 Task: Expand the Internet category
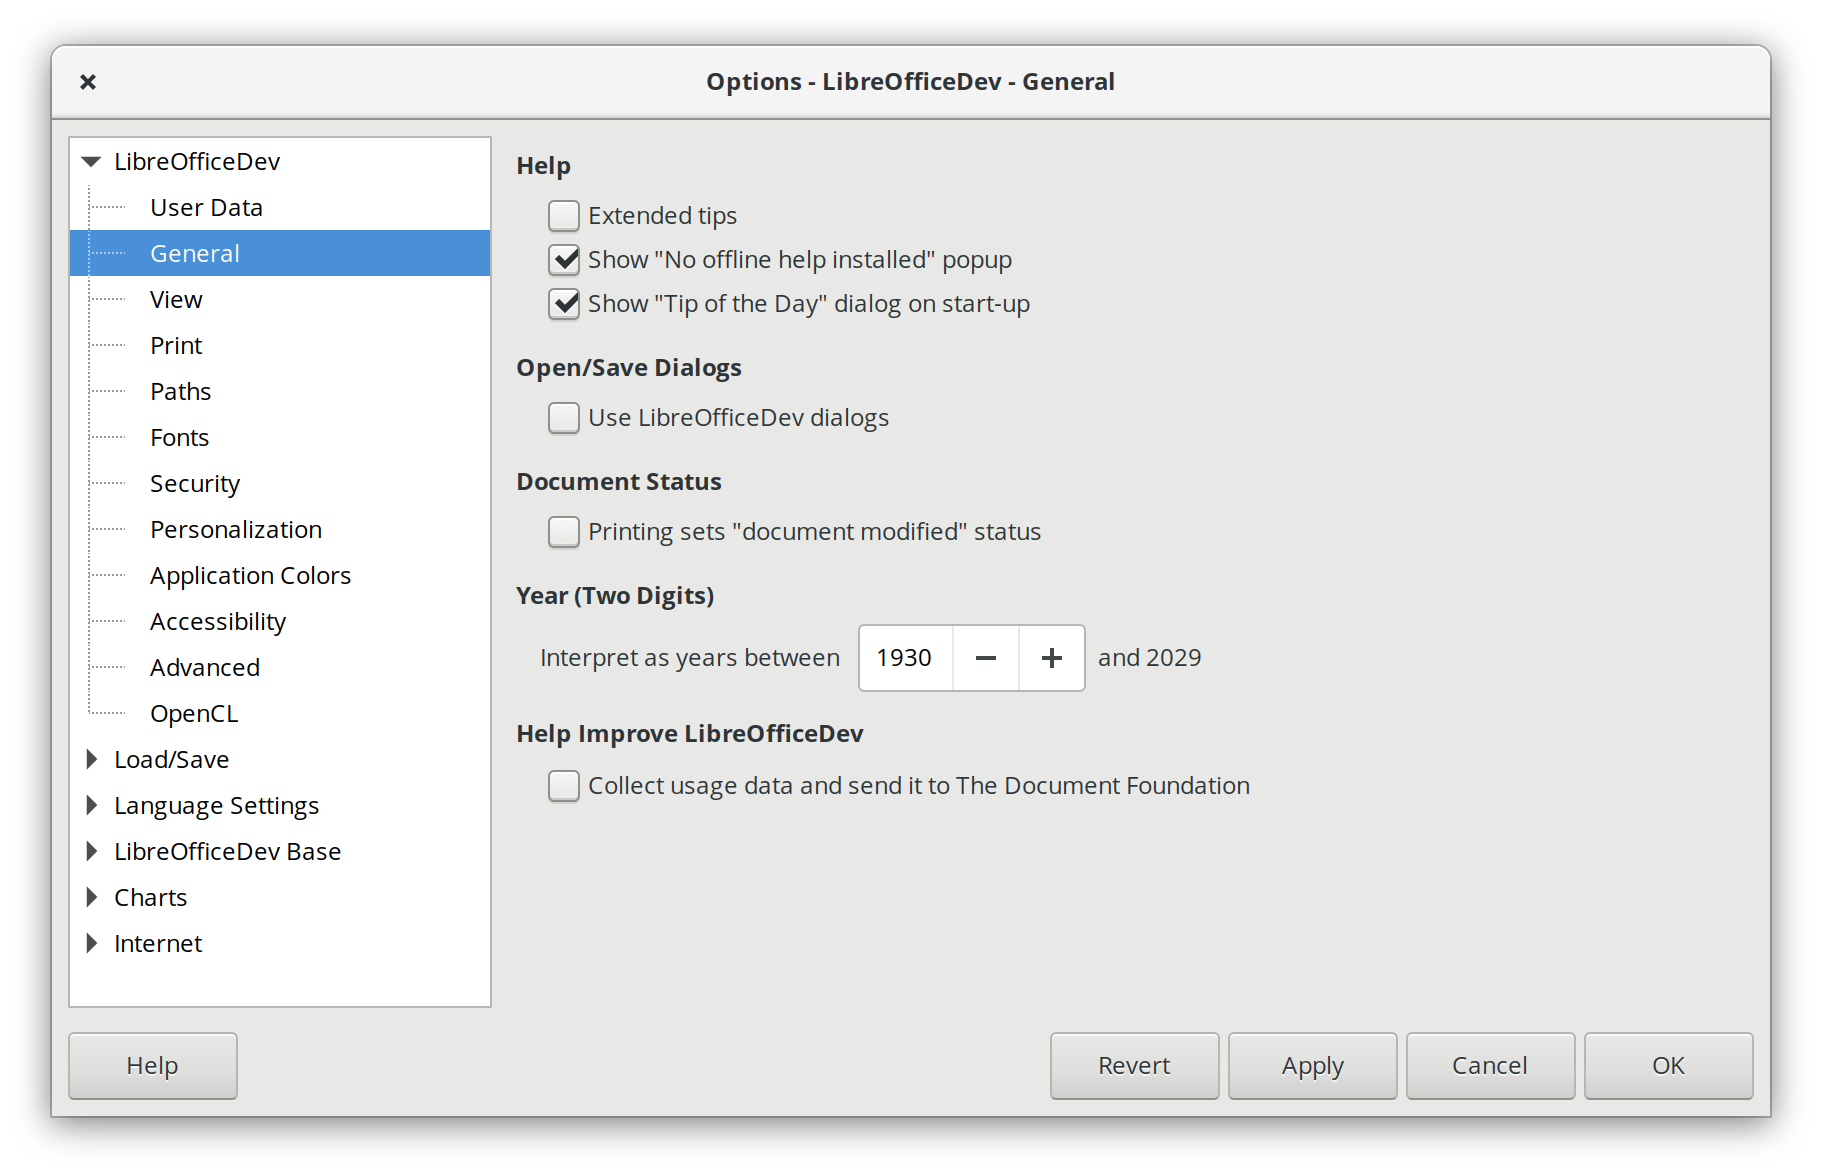click(x=92, y=944)
